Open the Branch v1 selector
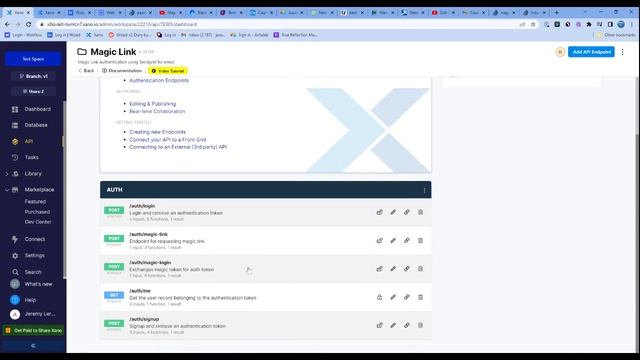 click(x=33, y=76)
